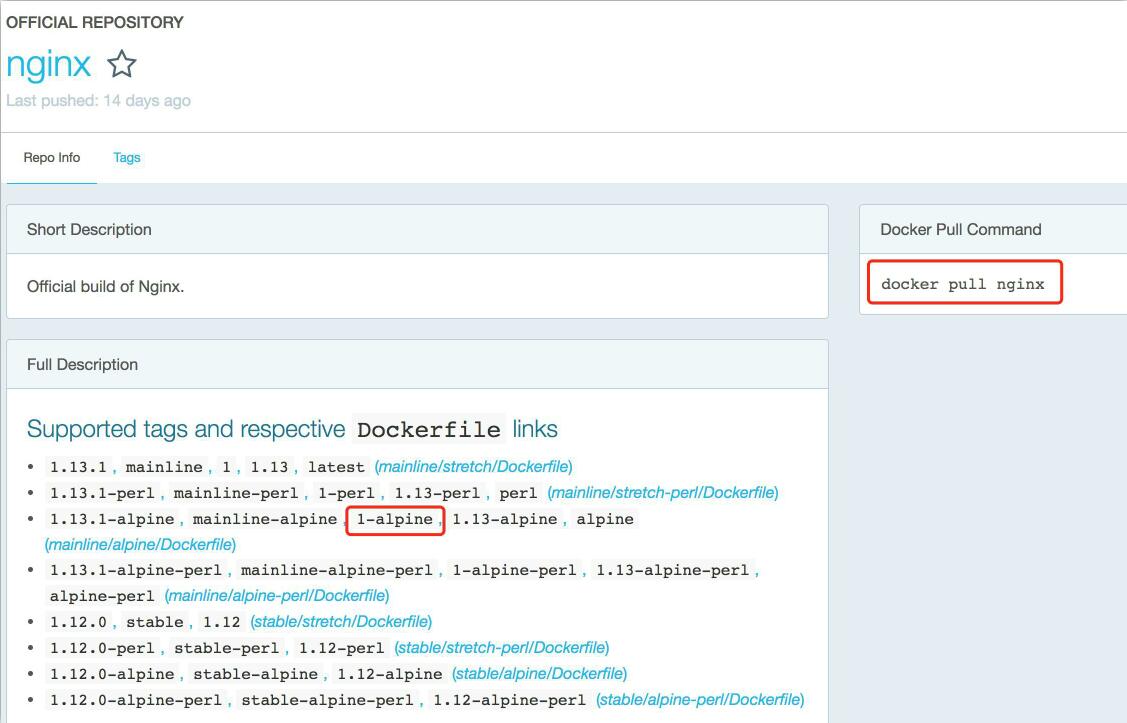Click the 1.13.1-perl tag text

[102, 493]
